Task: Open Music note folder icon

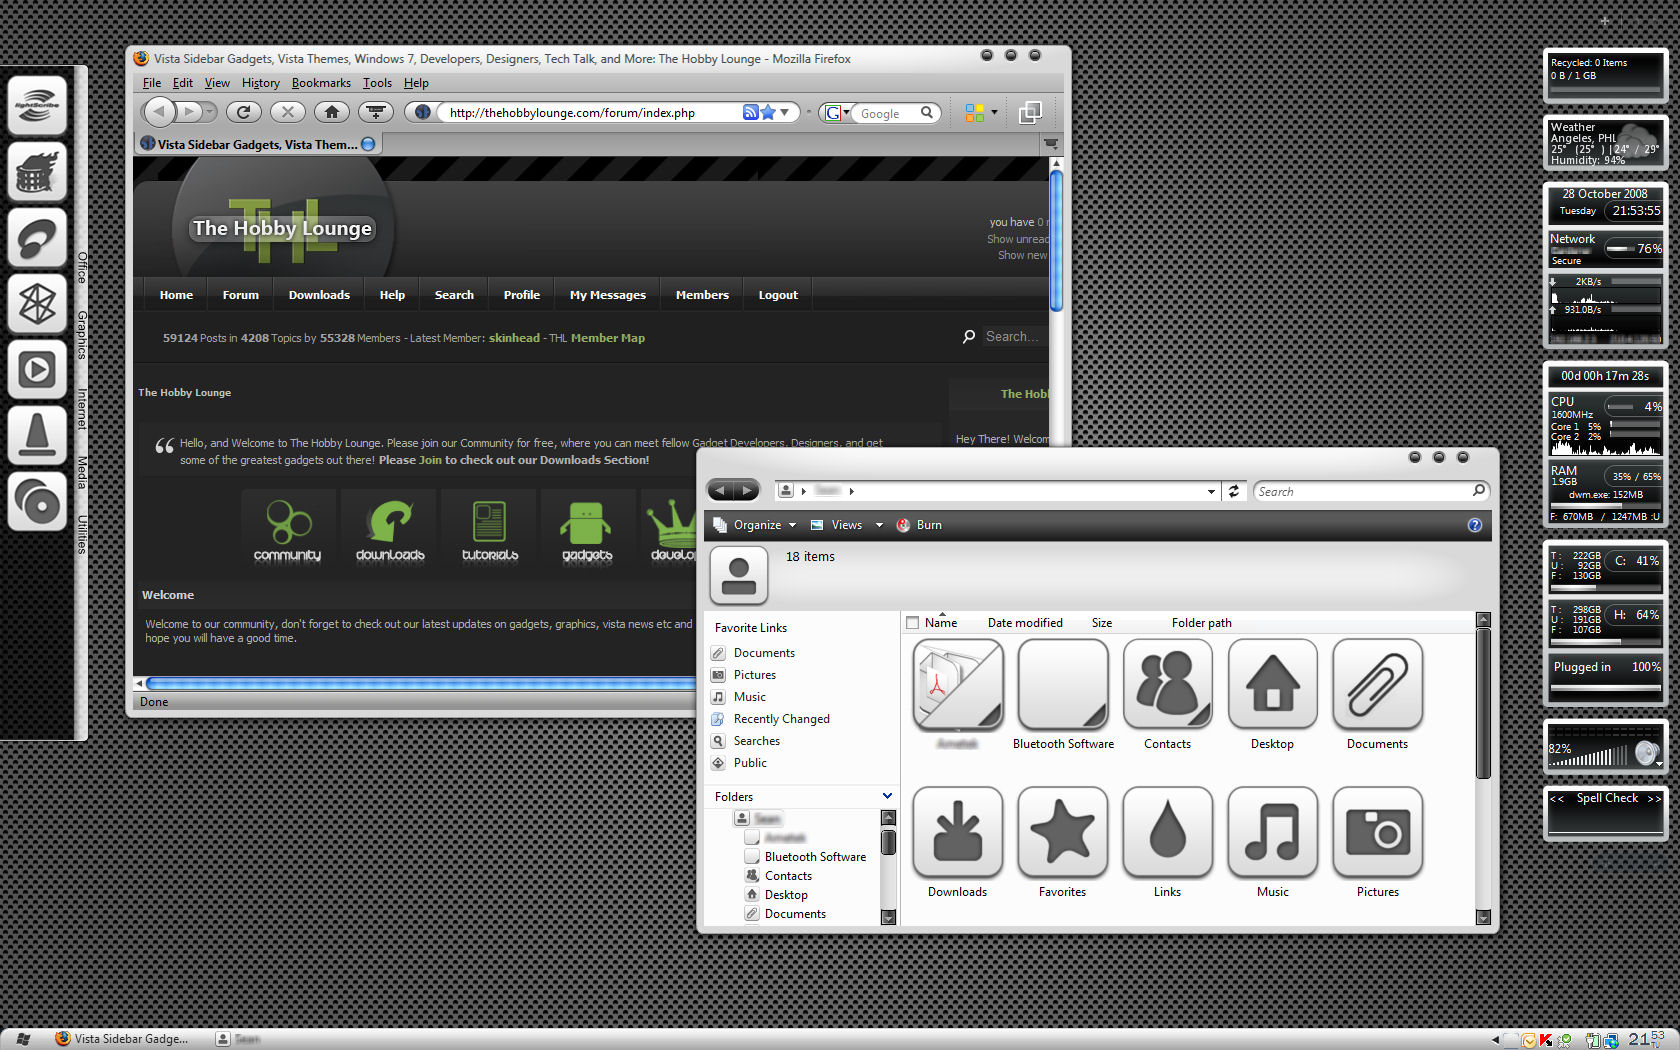Action: tap(1273, 833)
